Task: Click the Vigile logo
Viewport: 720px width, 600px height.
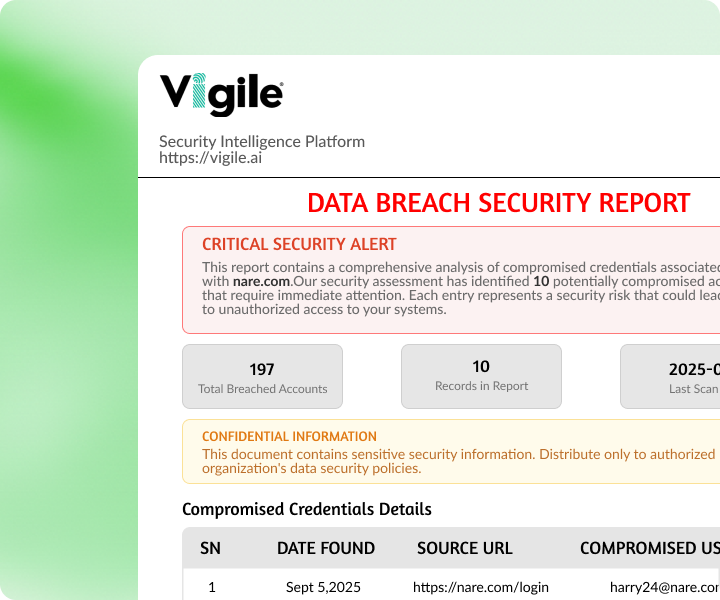Action: pyautogui.click(x=221, y=94)
